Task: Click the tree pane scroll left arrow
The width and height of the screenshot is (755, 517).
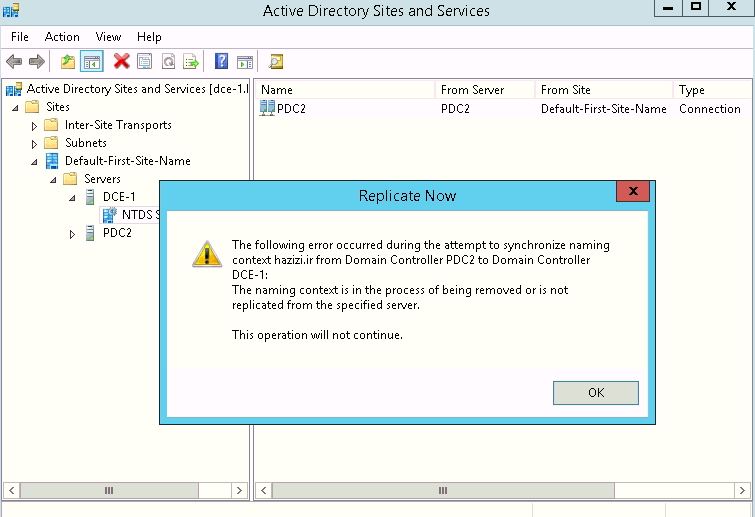Action: [x=12, y=491]
